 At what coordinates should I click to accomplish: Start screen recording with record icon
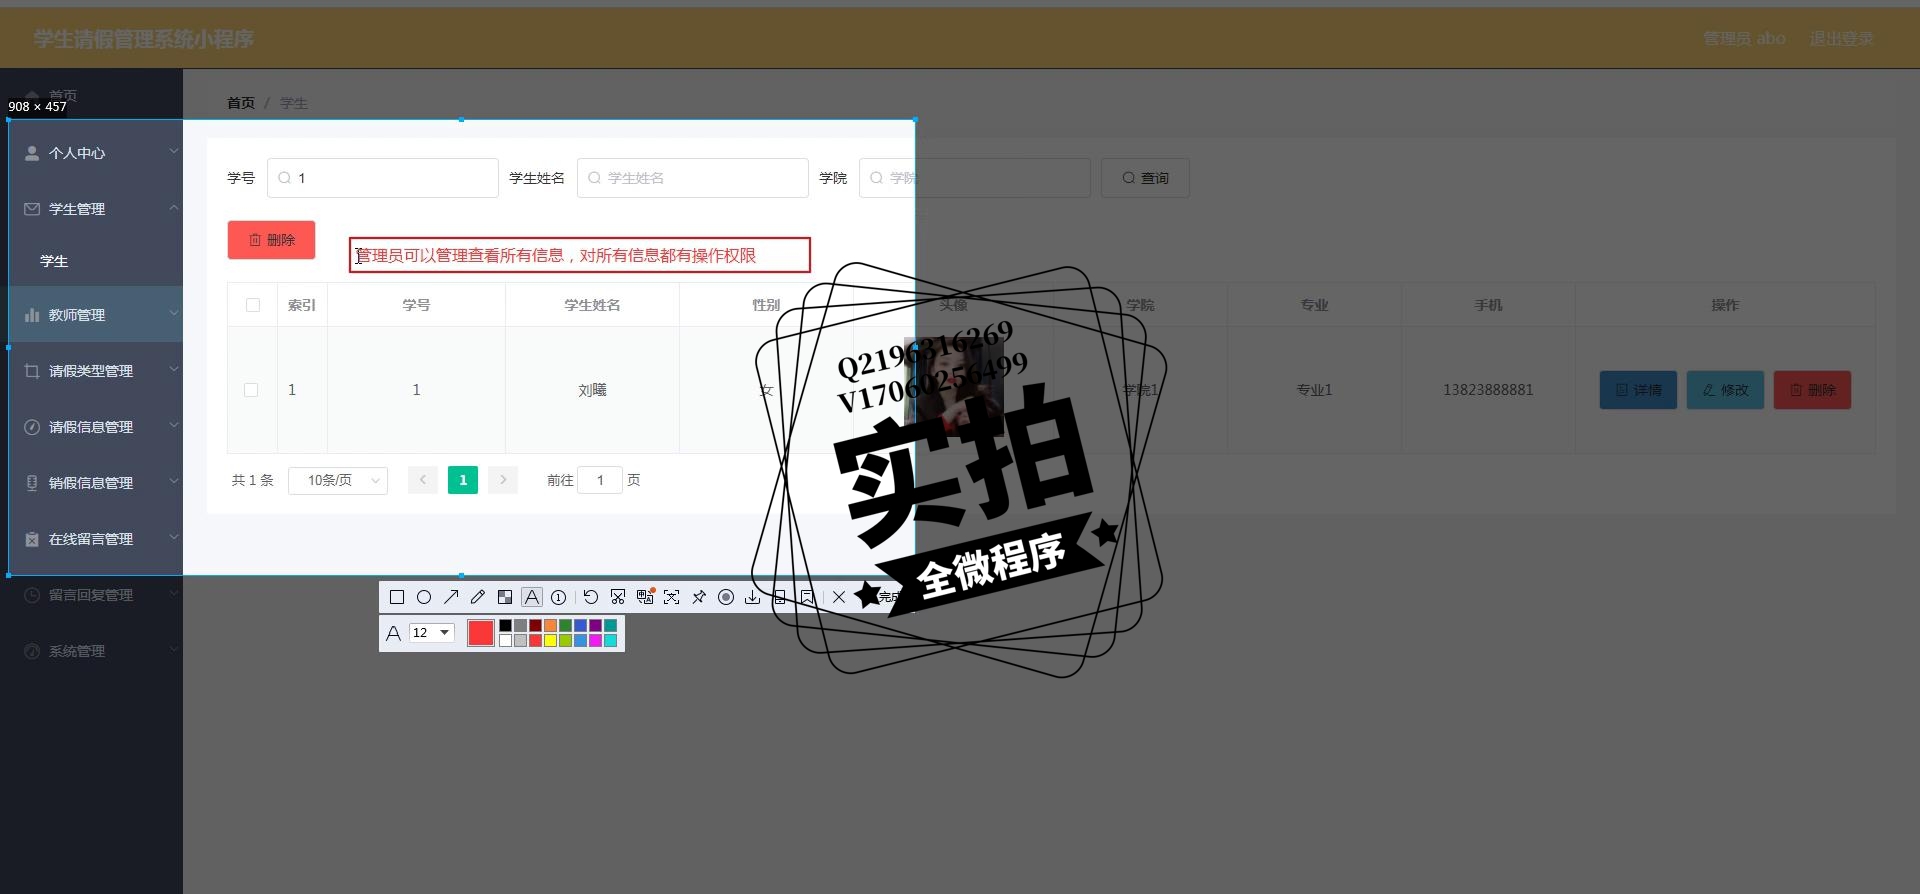[726, 597]
